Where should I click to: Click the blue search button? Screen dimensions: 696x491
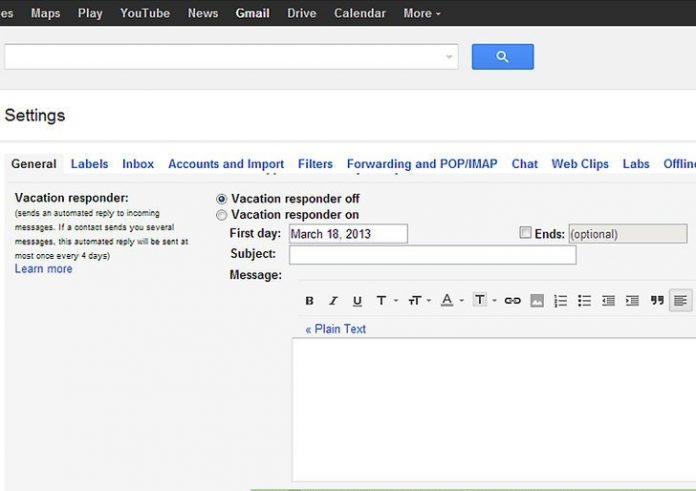coord(502,57)
